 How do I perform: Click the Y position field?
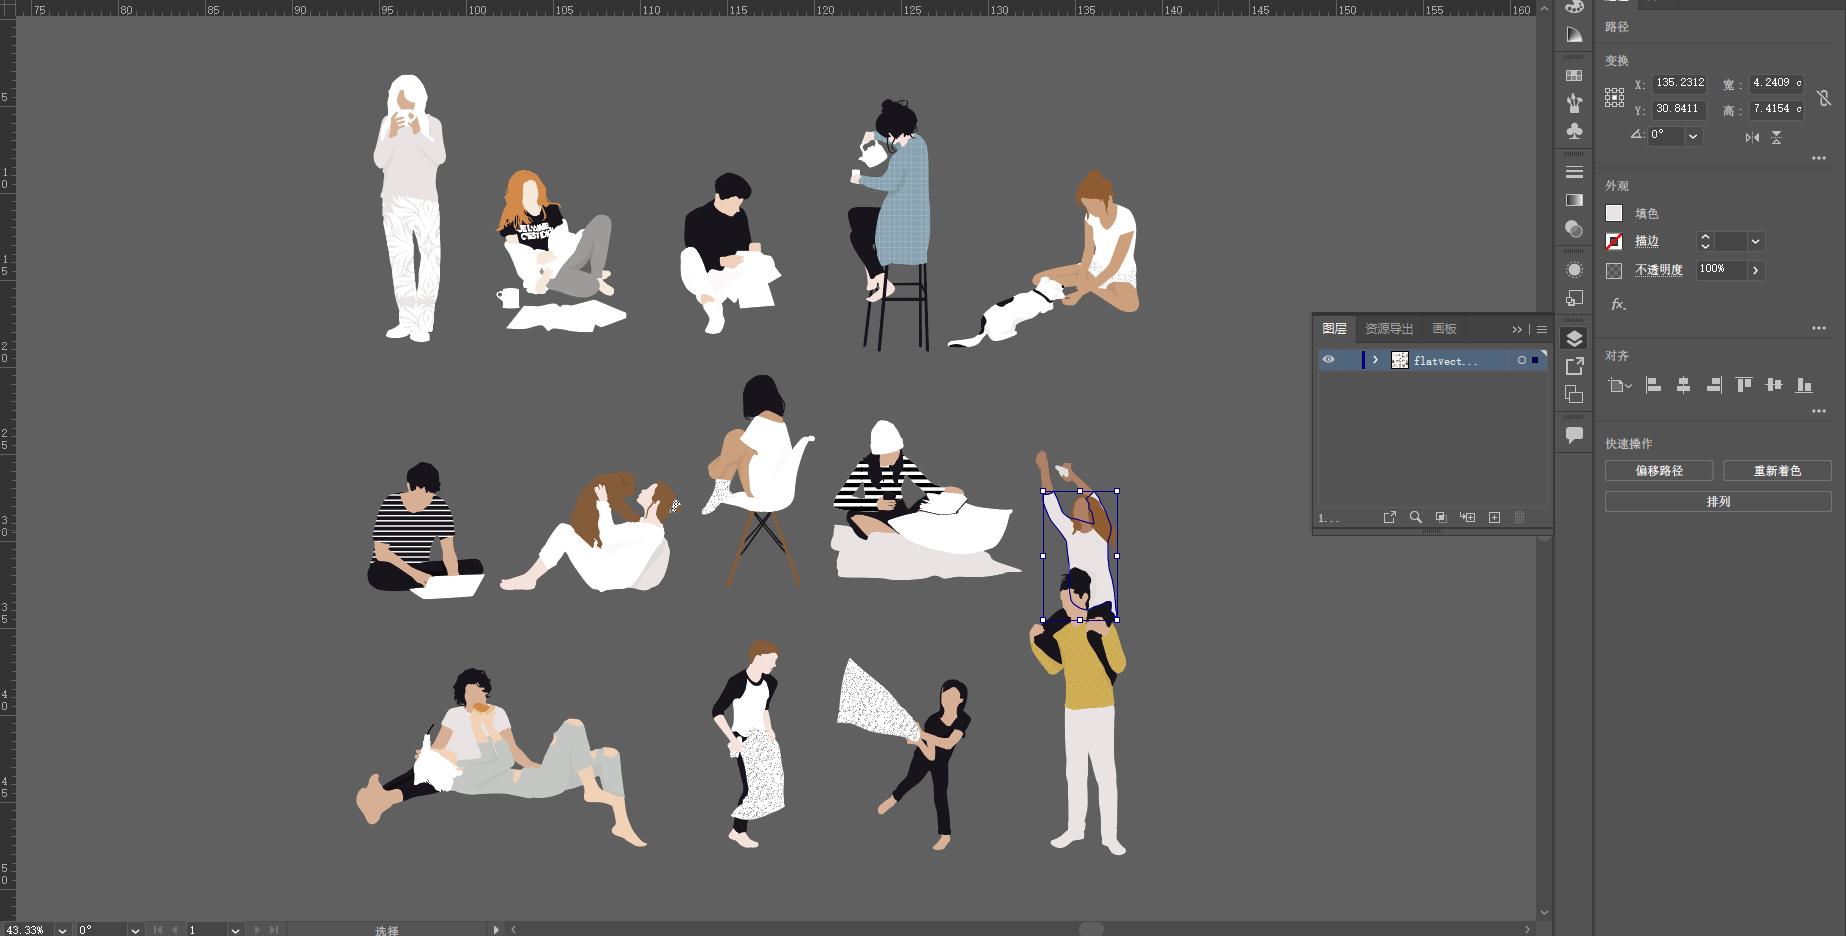[x=1679, y=109]
